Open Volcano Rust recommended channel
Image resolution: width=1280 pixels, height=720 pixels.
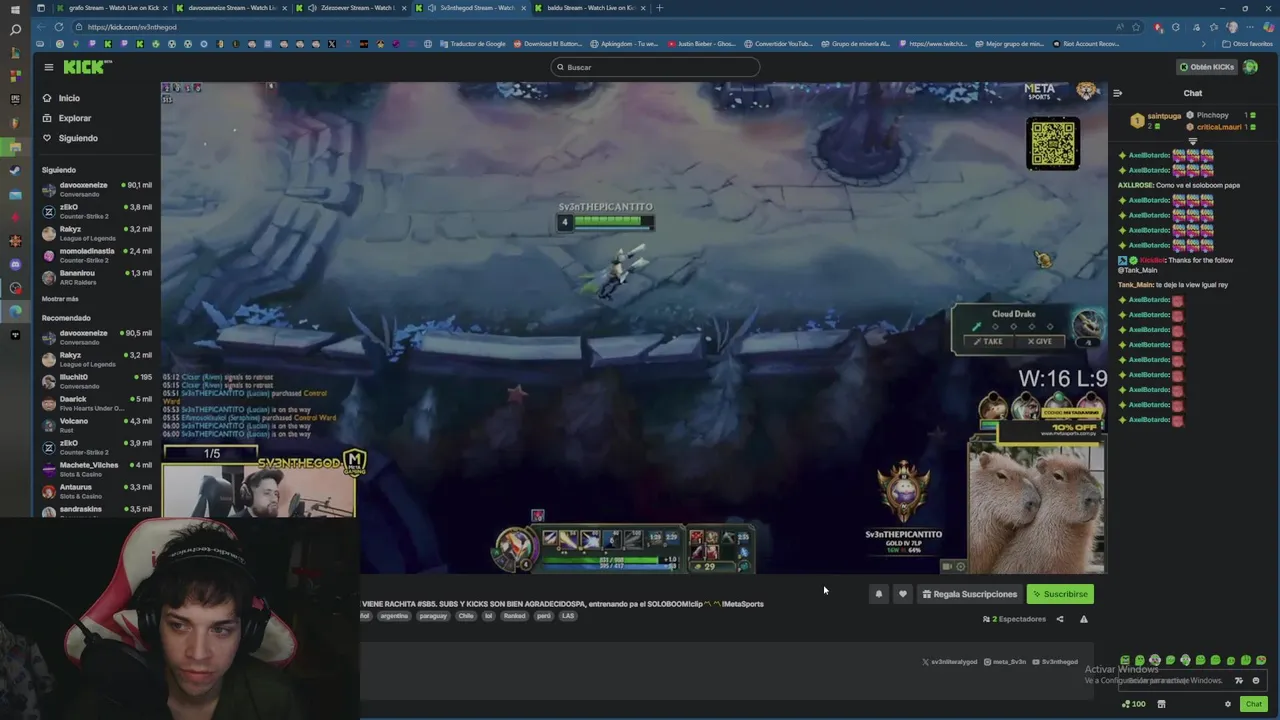click(97, 425)
